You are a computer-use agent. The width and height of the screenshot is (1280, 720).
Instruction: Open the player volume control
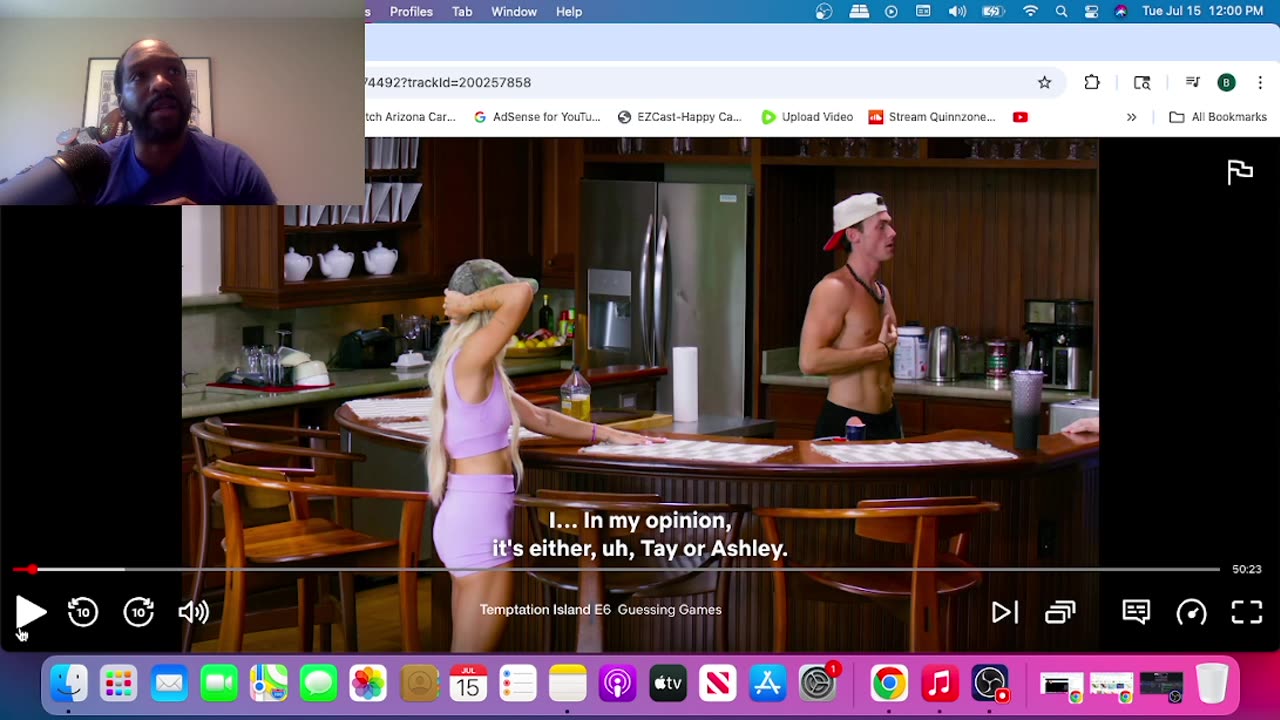pos(193,612)
